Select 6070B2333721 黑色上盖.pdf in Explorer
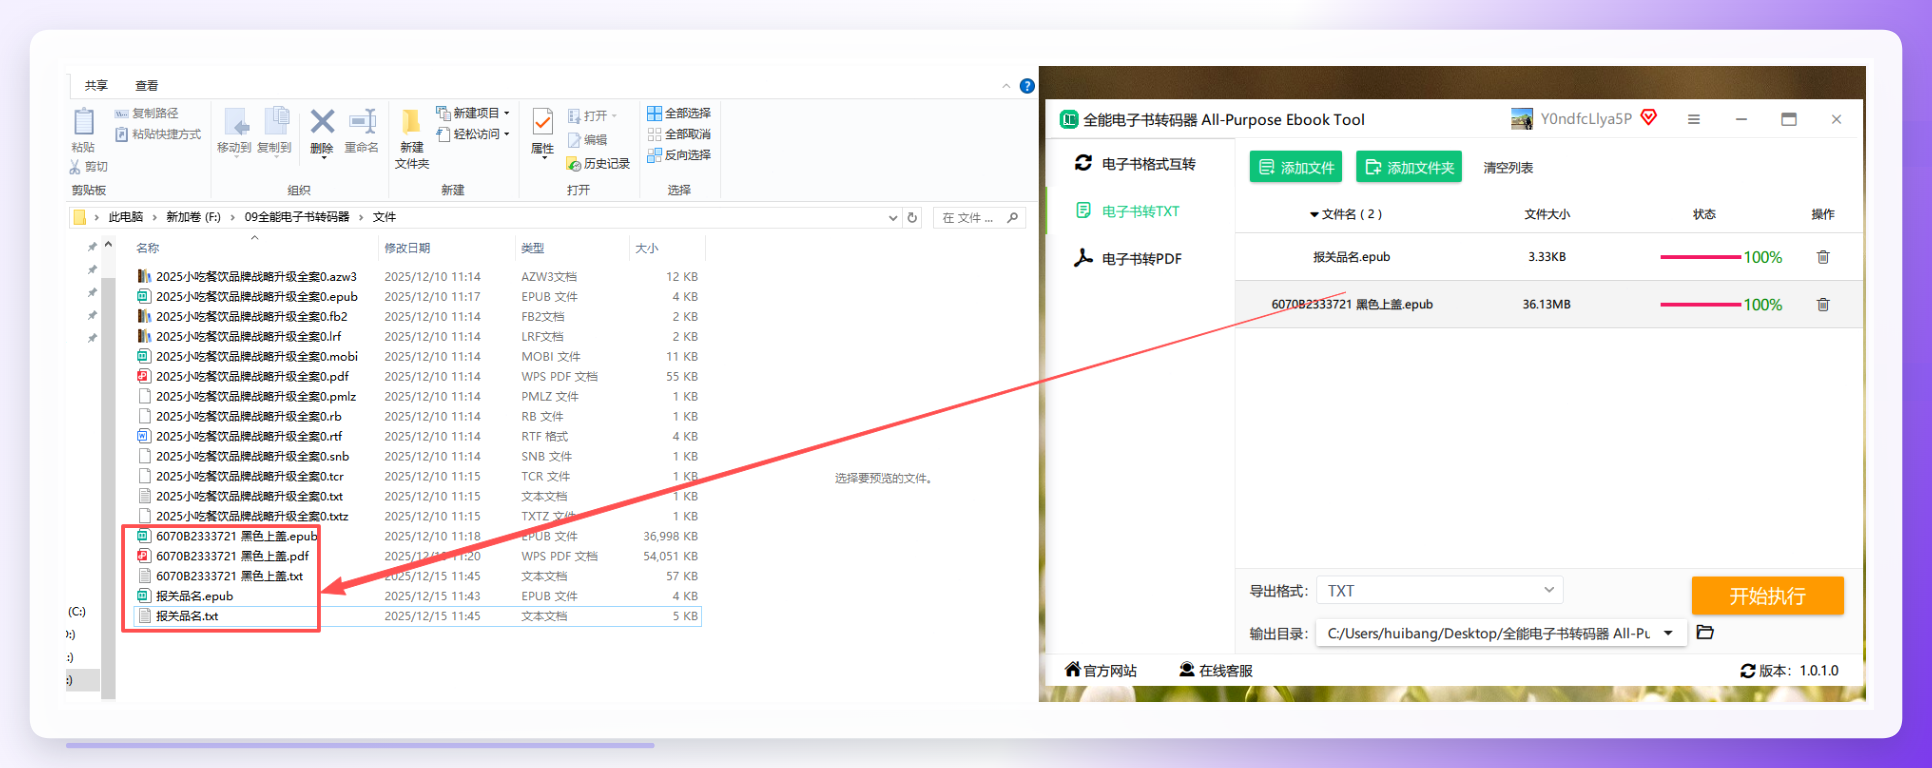The width and height of the screenshot is (1932, 768). coord(232,557)
